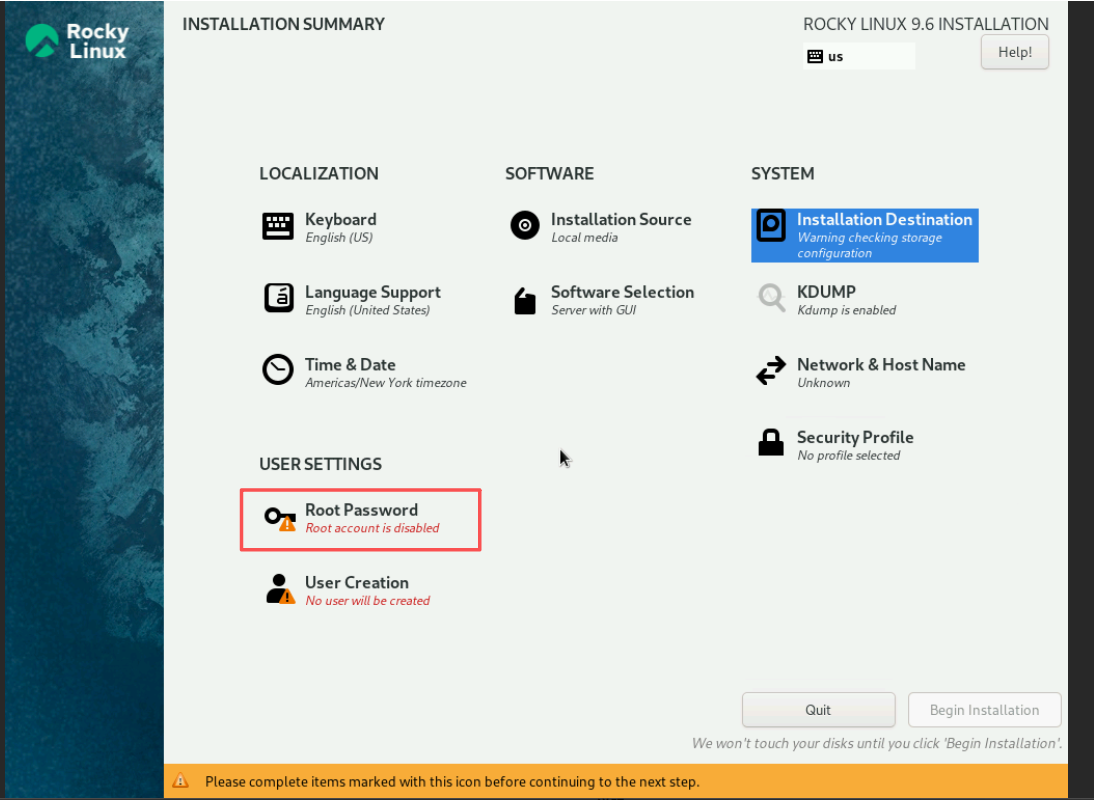Open the Root Password label
Screen dimensions: 1094x800
pyautogui.click(x=361, y=510)
